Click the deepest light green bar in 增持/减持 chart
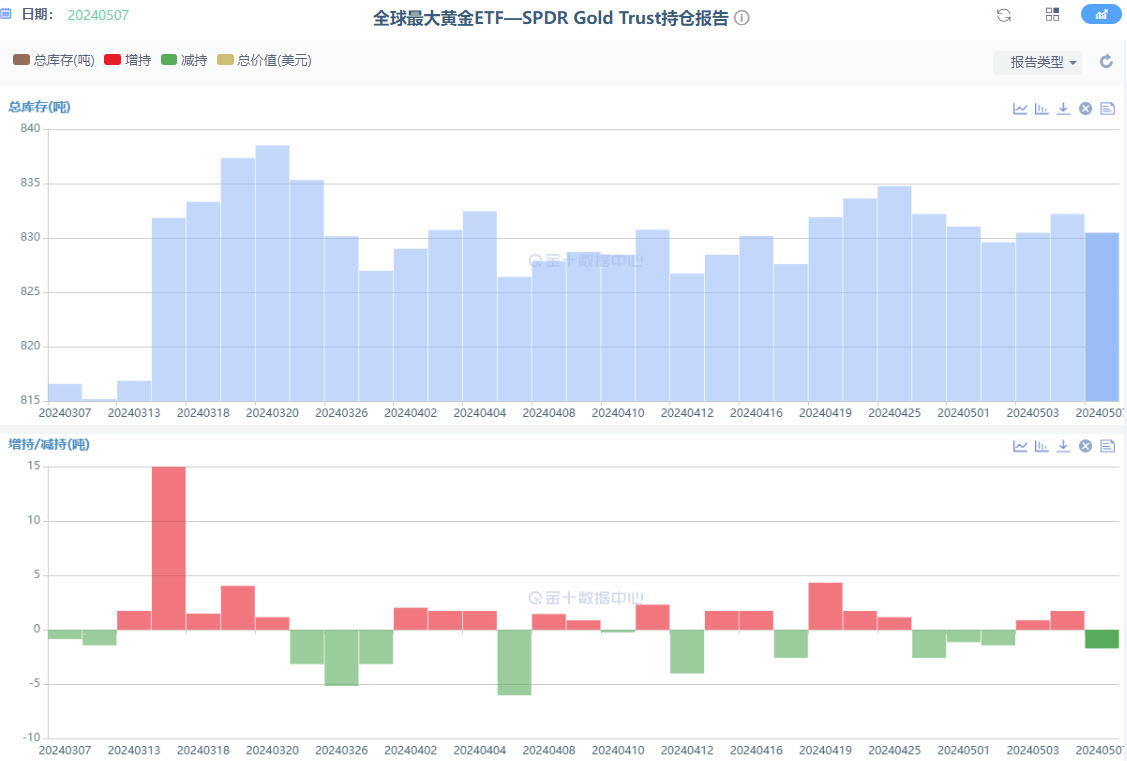This screenshot has width=1127, height=761. (515, 663)
